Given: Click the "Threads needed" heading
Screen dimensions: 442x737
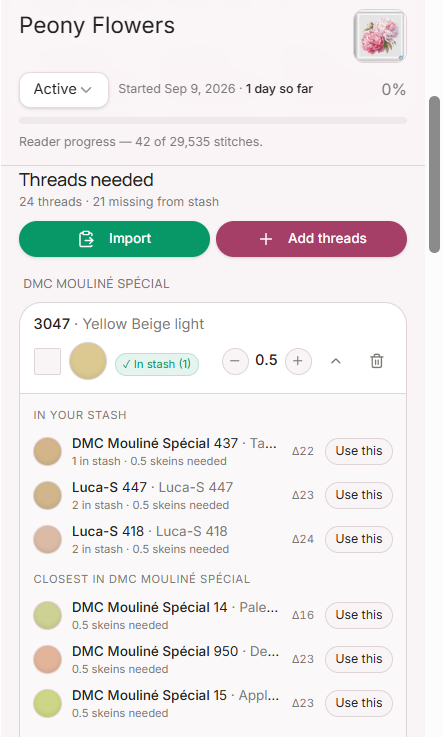Looking at the screenshot, I should click(87, 180).
